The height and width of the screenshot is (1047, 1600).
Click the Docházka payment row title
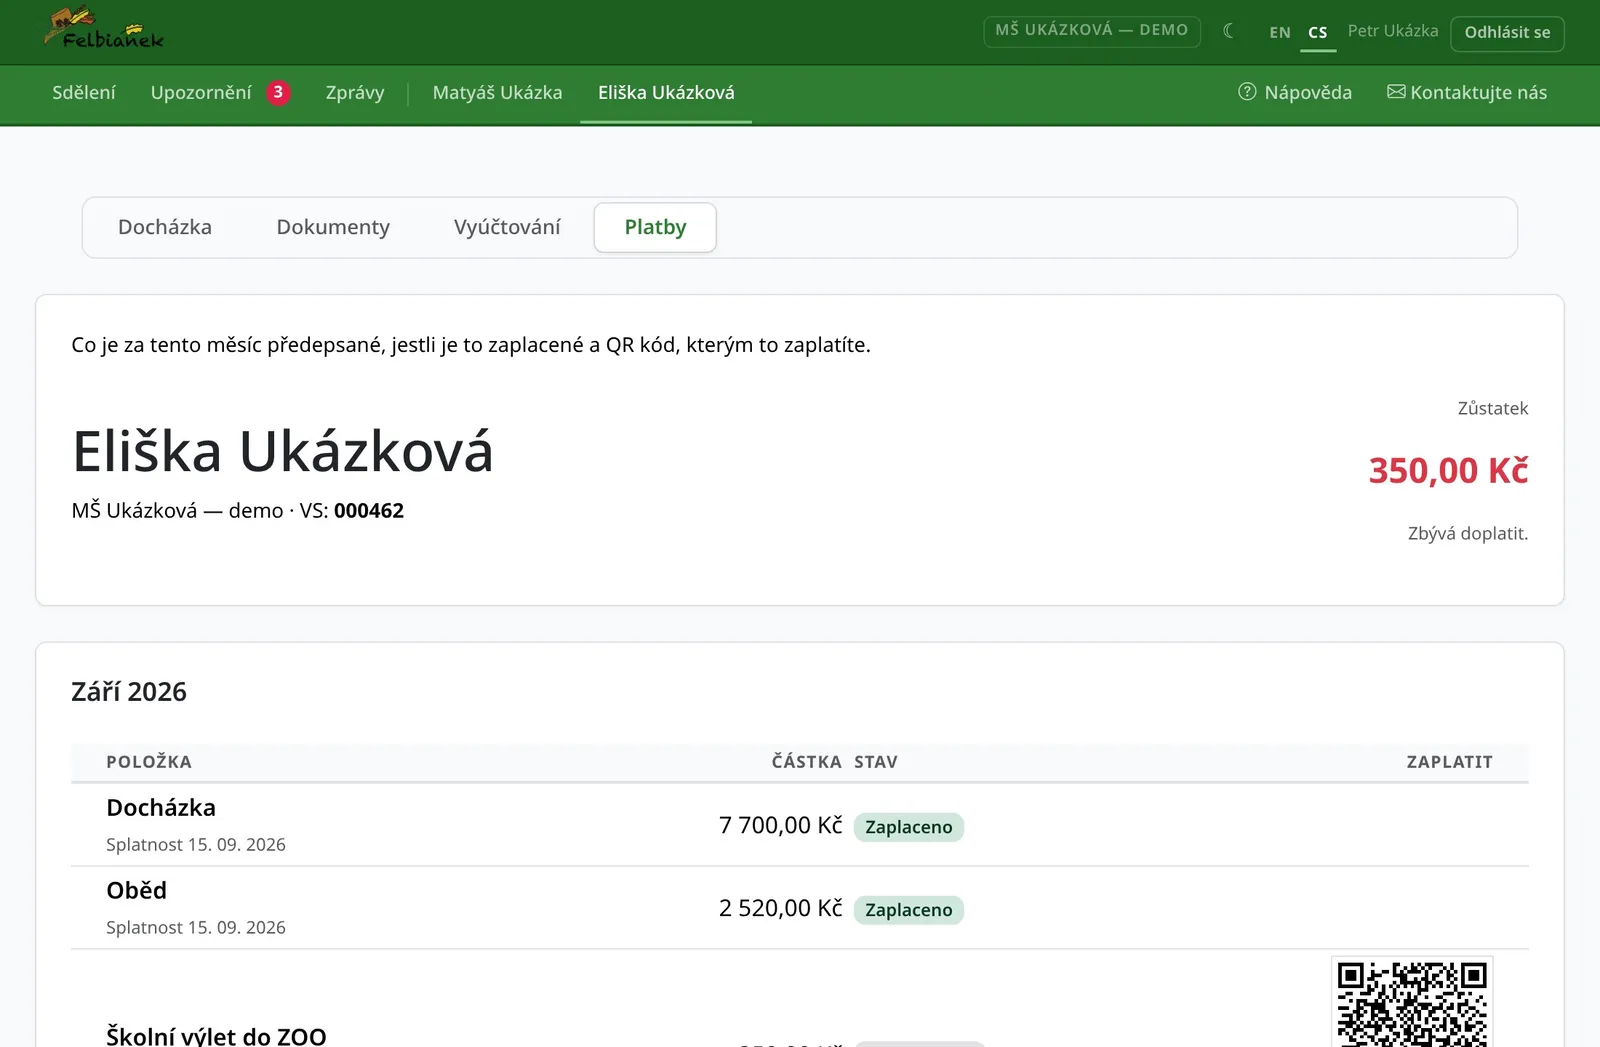click(x=161, y=808)
